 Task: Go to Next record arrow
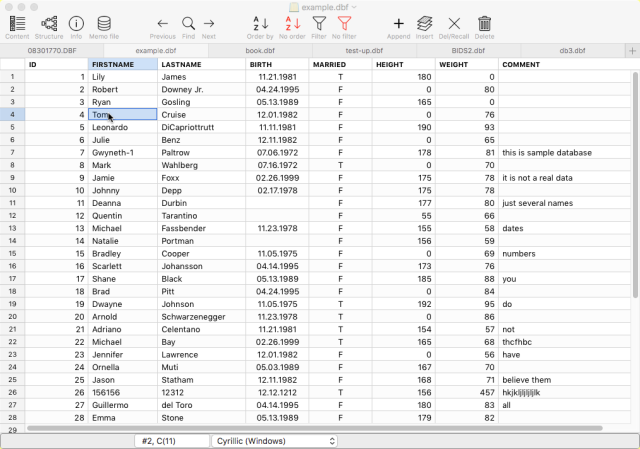coord(209,23)
